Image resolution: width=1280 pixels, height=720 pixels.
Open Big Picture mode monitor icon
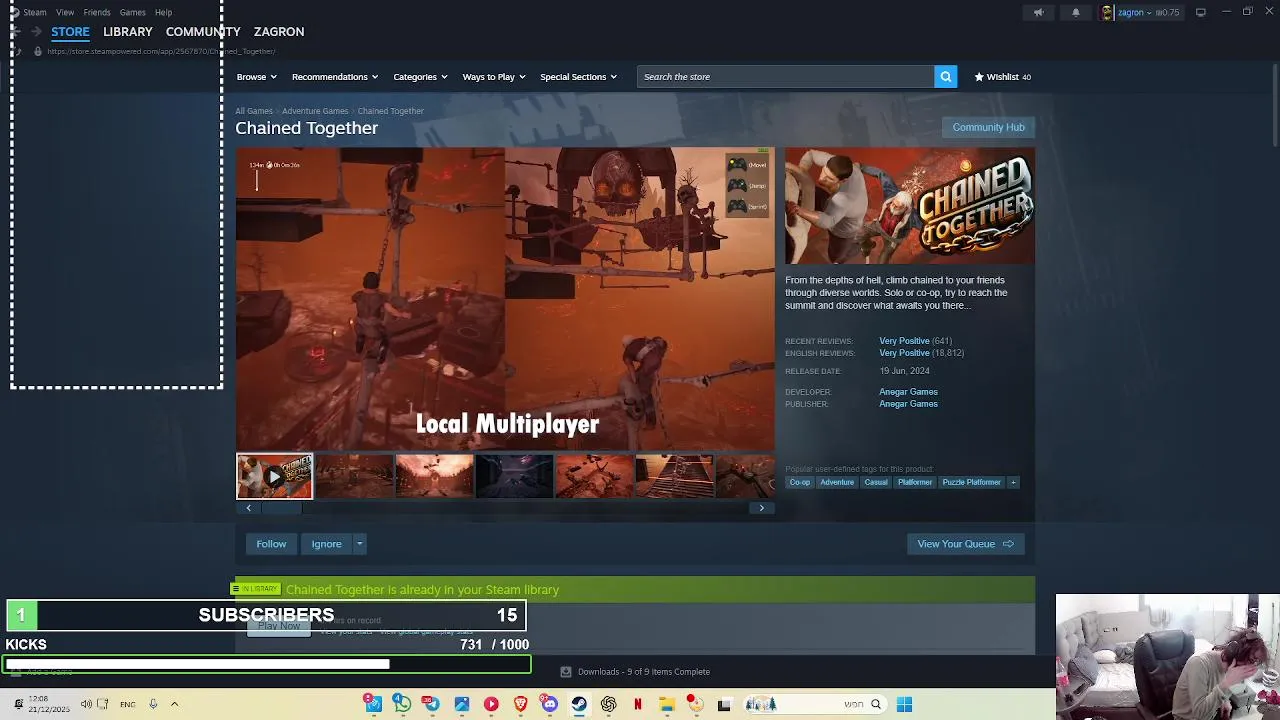point(1200,12)
